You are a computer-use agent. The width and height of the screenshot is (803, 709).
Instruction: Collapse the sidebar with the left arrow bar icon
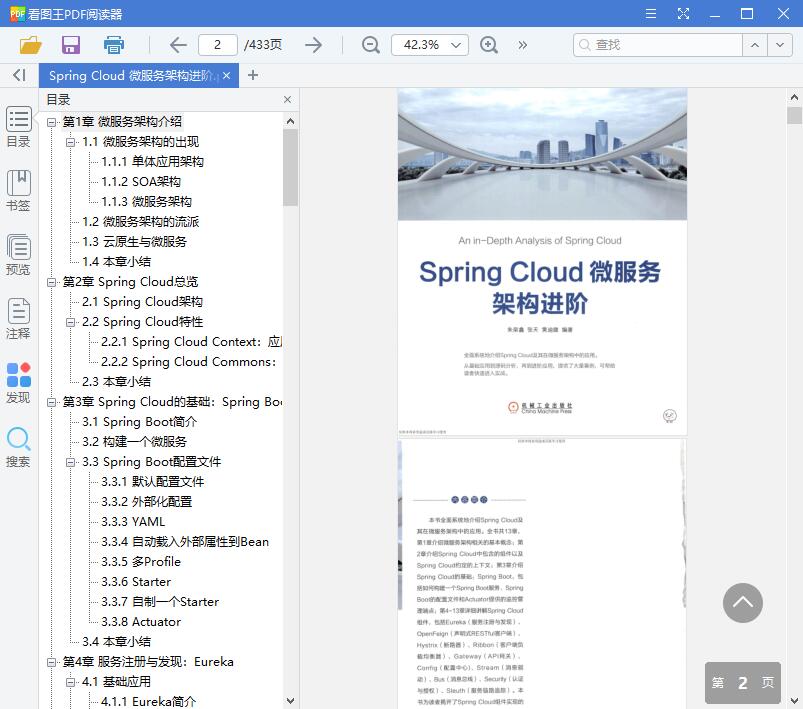click(19, 75)
